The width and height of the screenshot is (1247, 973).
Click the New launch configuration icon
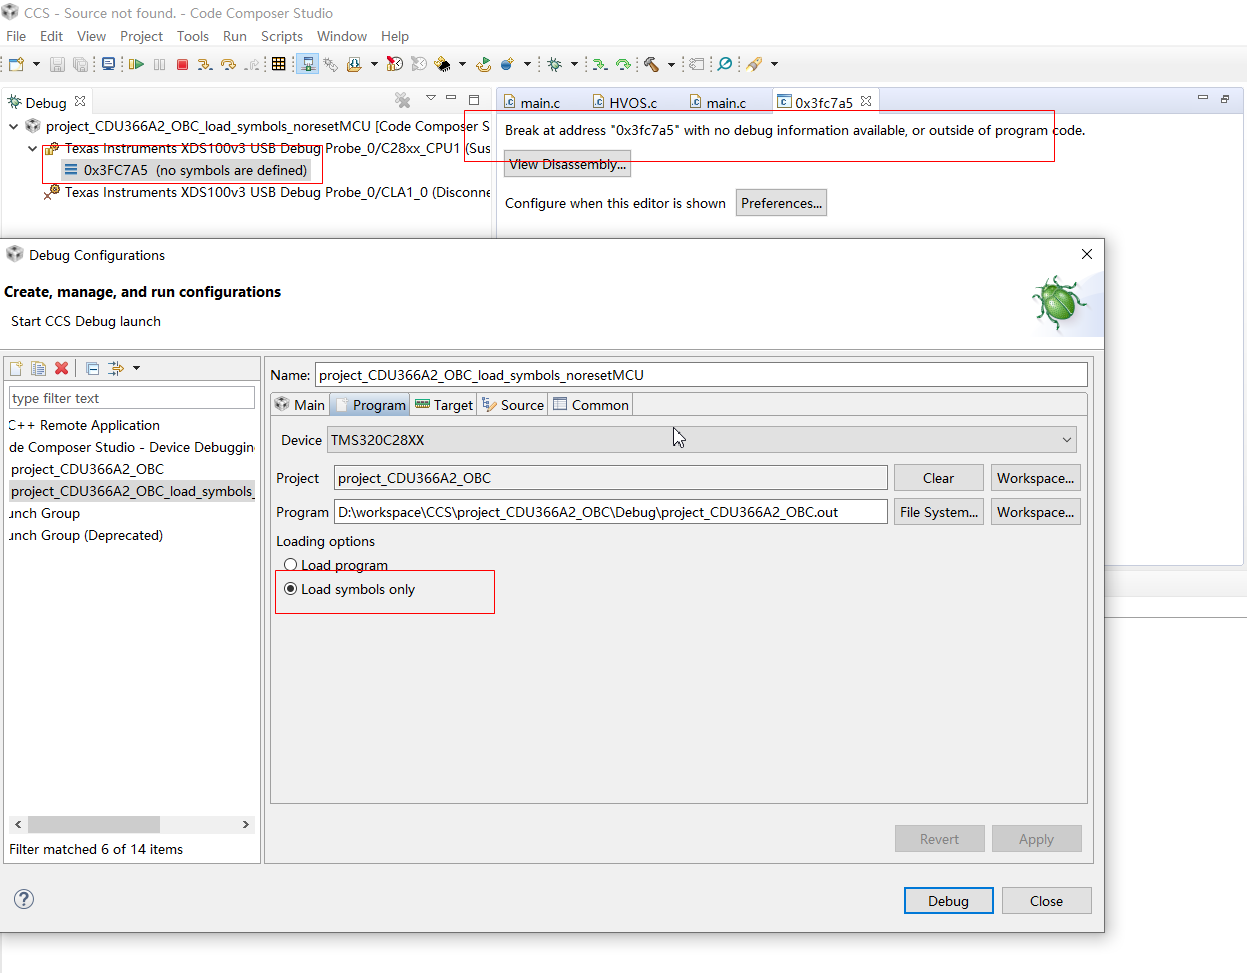16,368
